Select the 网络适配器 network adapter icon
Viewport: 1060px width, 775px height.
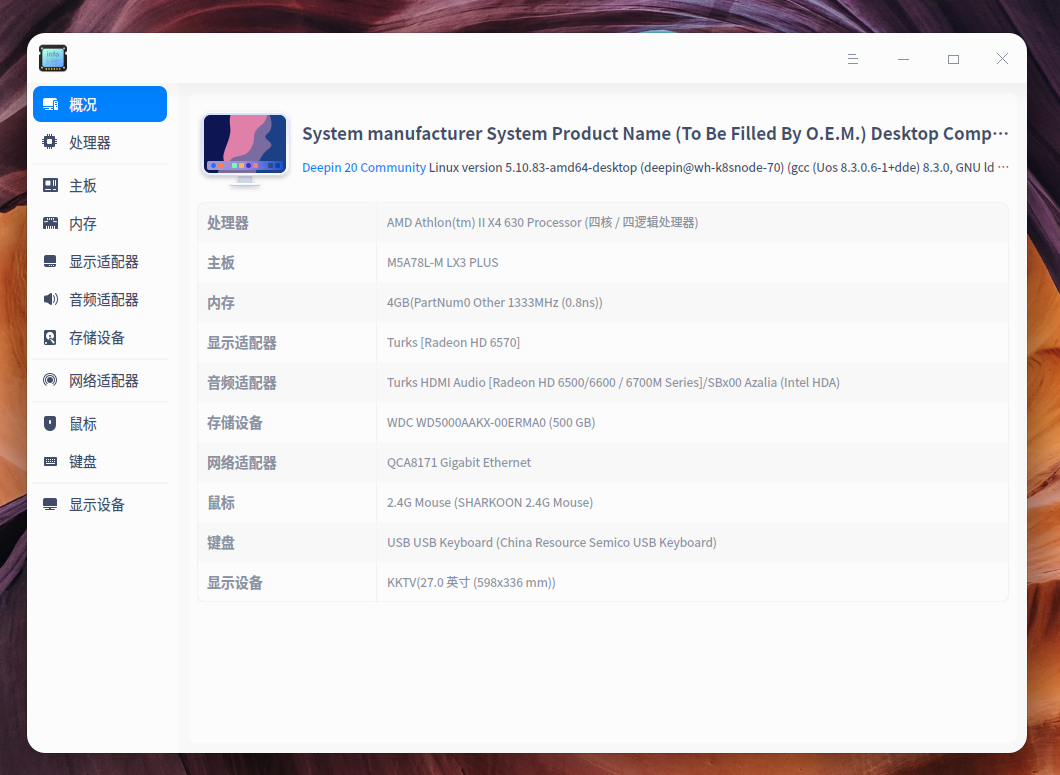click(x=49, y=380)
